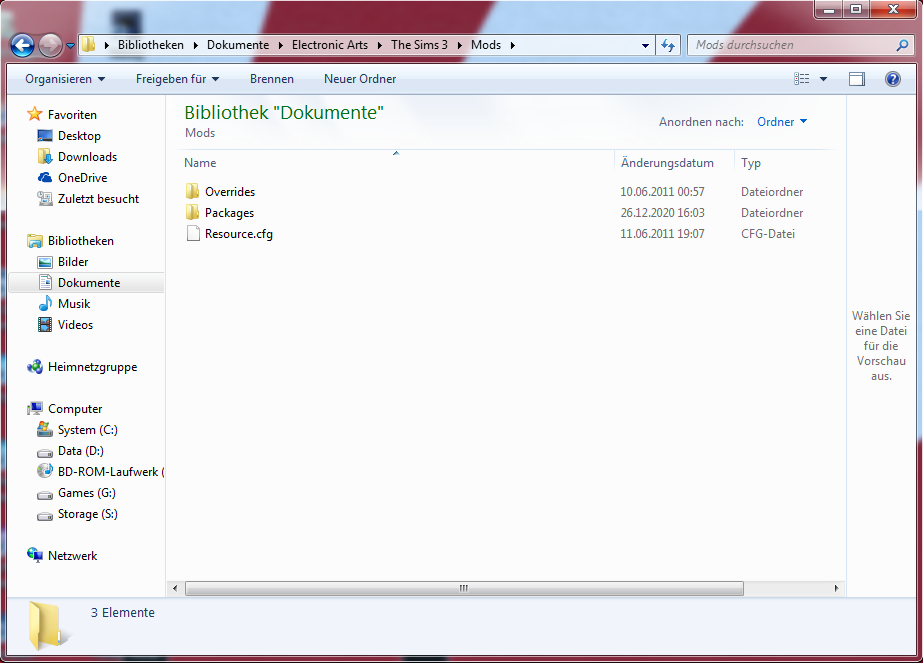The height and width of the screenshot is (663, 923).
Task: Click the Forward navigation arrow
Action: [x=51, y=45]
